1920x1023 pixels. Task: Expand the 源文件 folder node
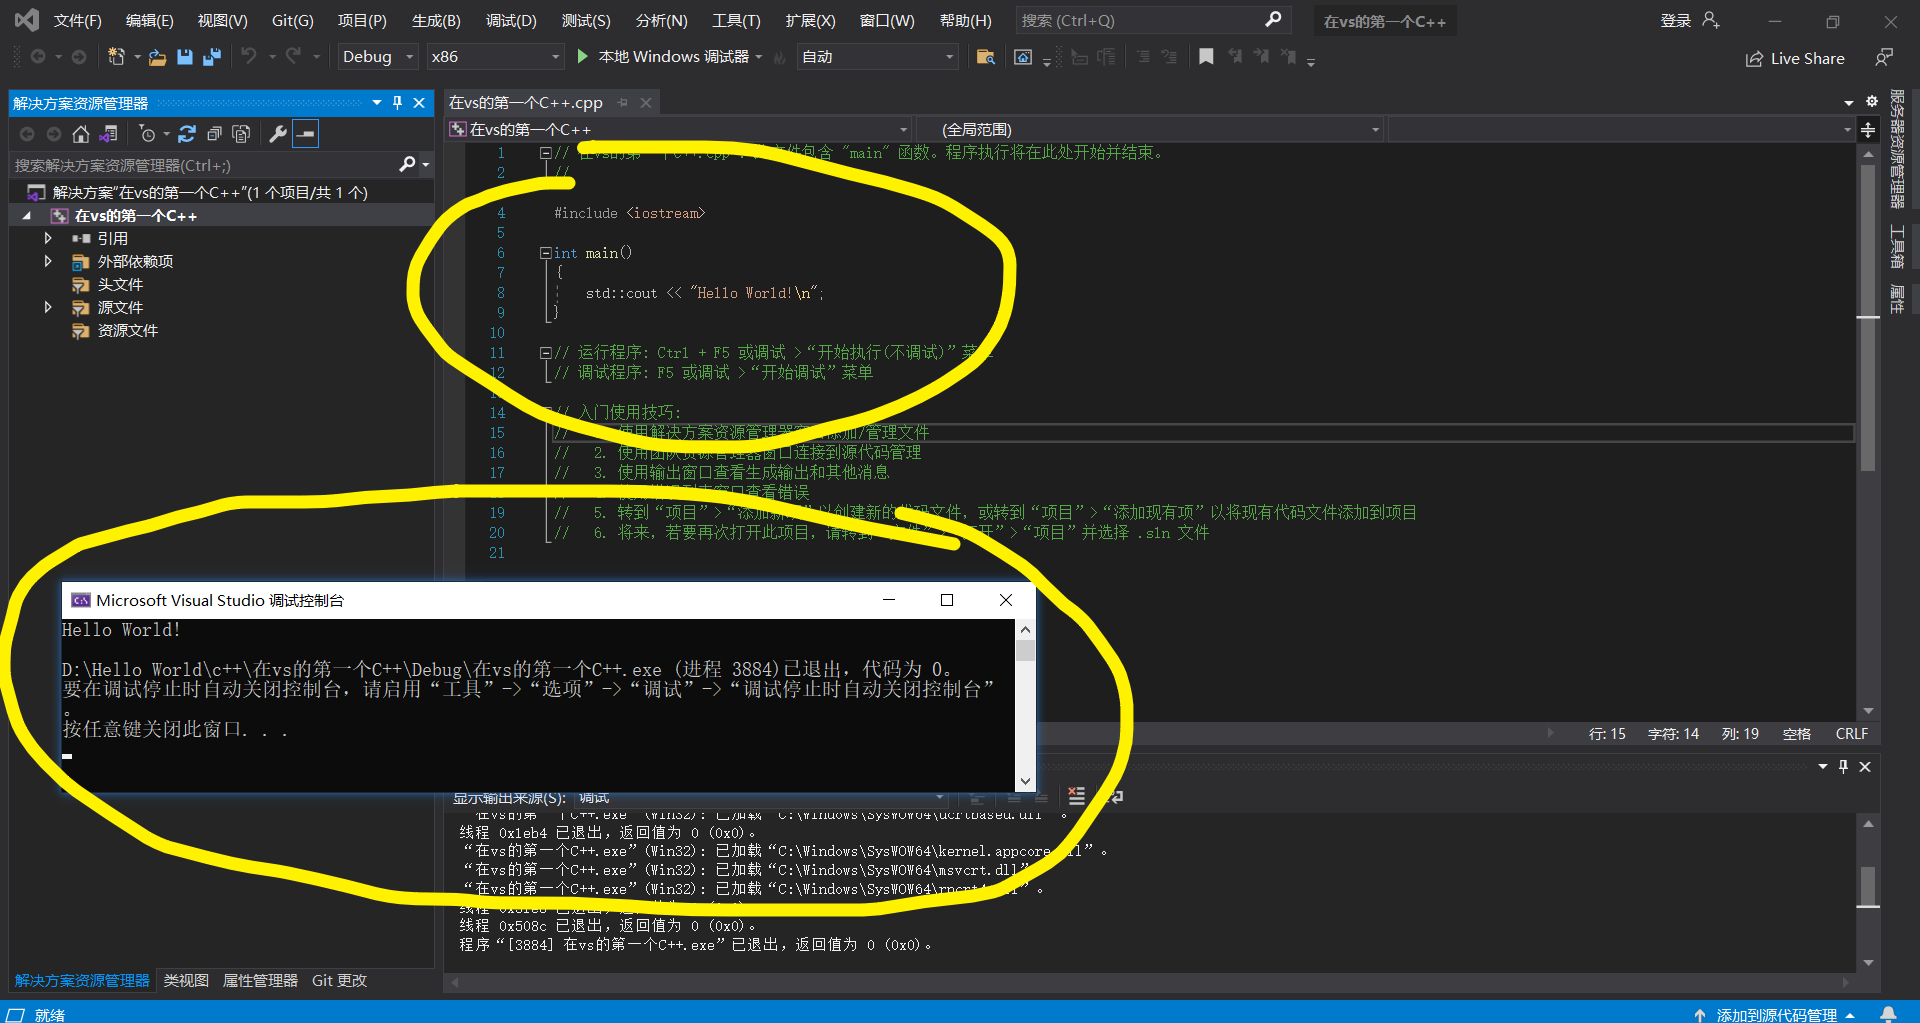pos(48,307)
